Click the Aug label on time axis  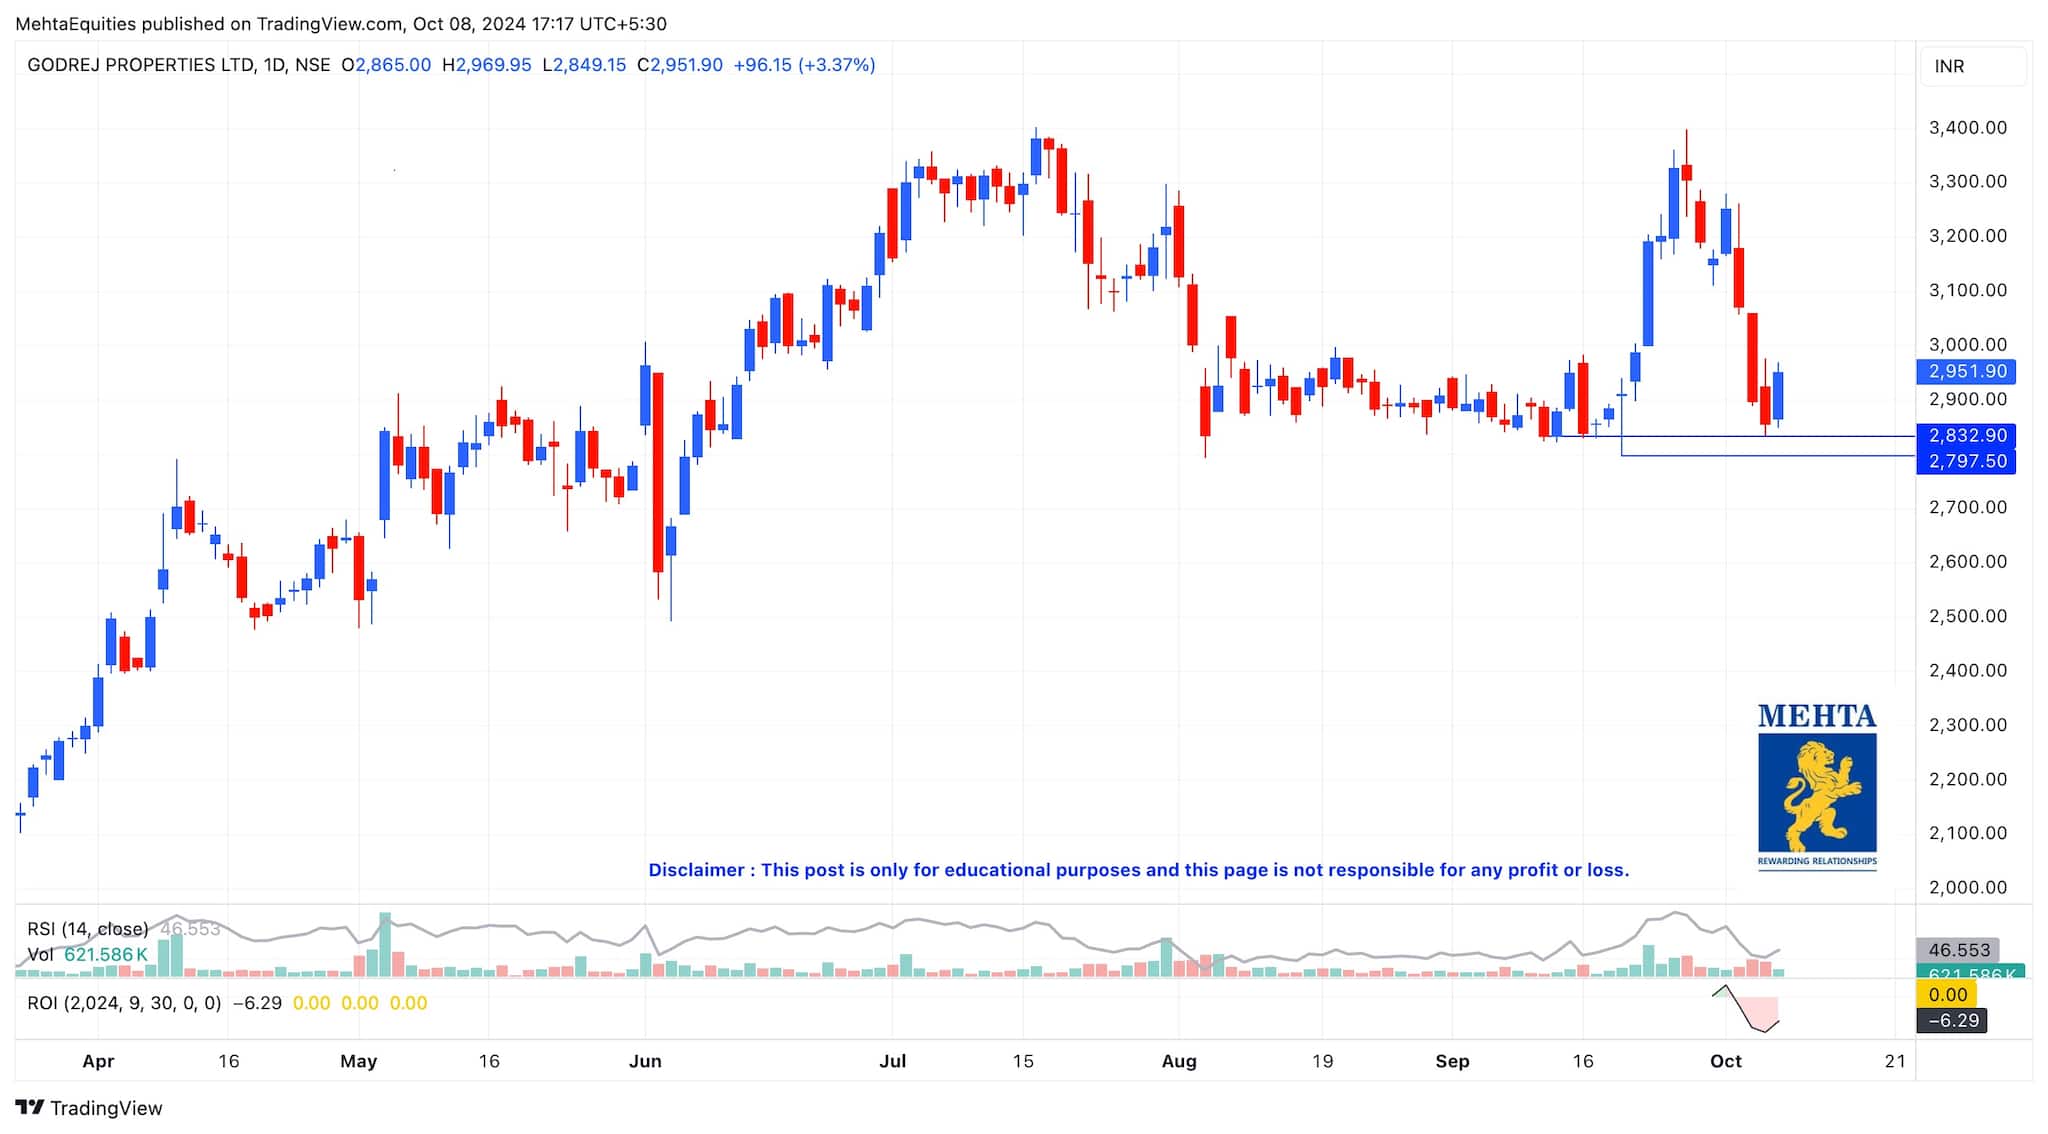(1179, 1062)
